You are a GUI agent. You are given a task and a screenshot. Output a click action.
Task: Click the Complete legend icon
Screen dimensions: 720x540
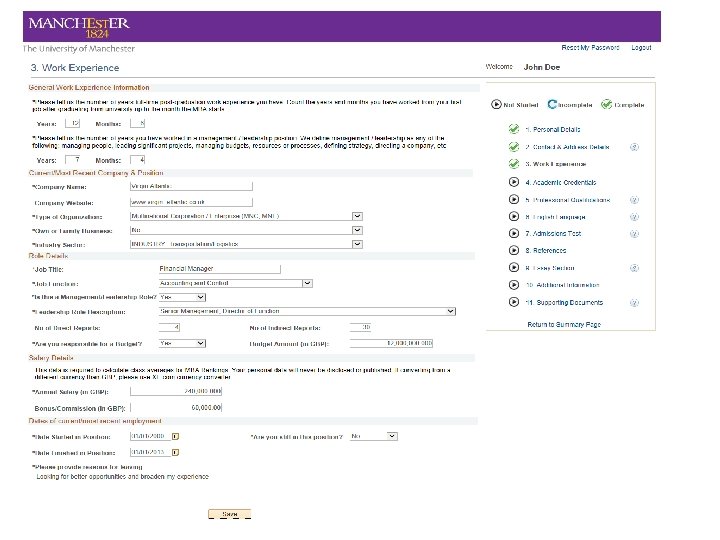coord(607,104)
